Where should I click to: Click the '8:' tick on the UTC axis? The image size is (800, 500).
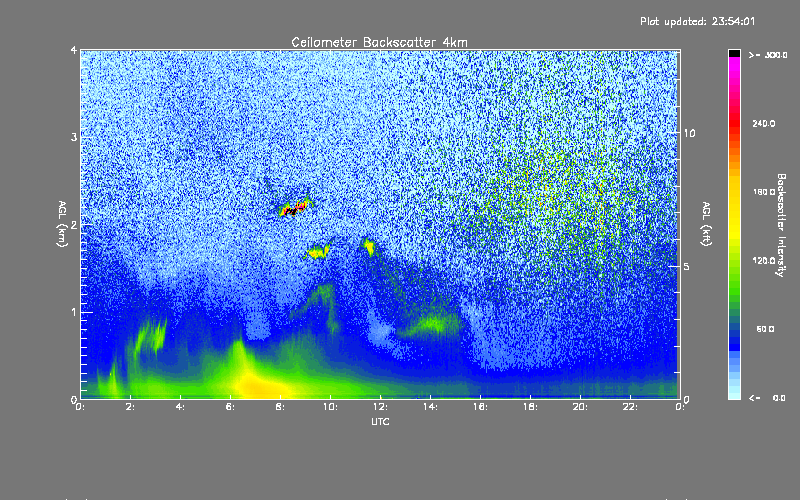[x=281, y=407]
